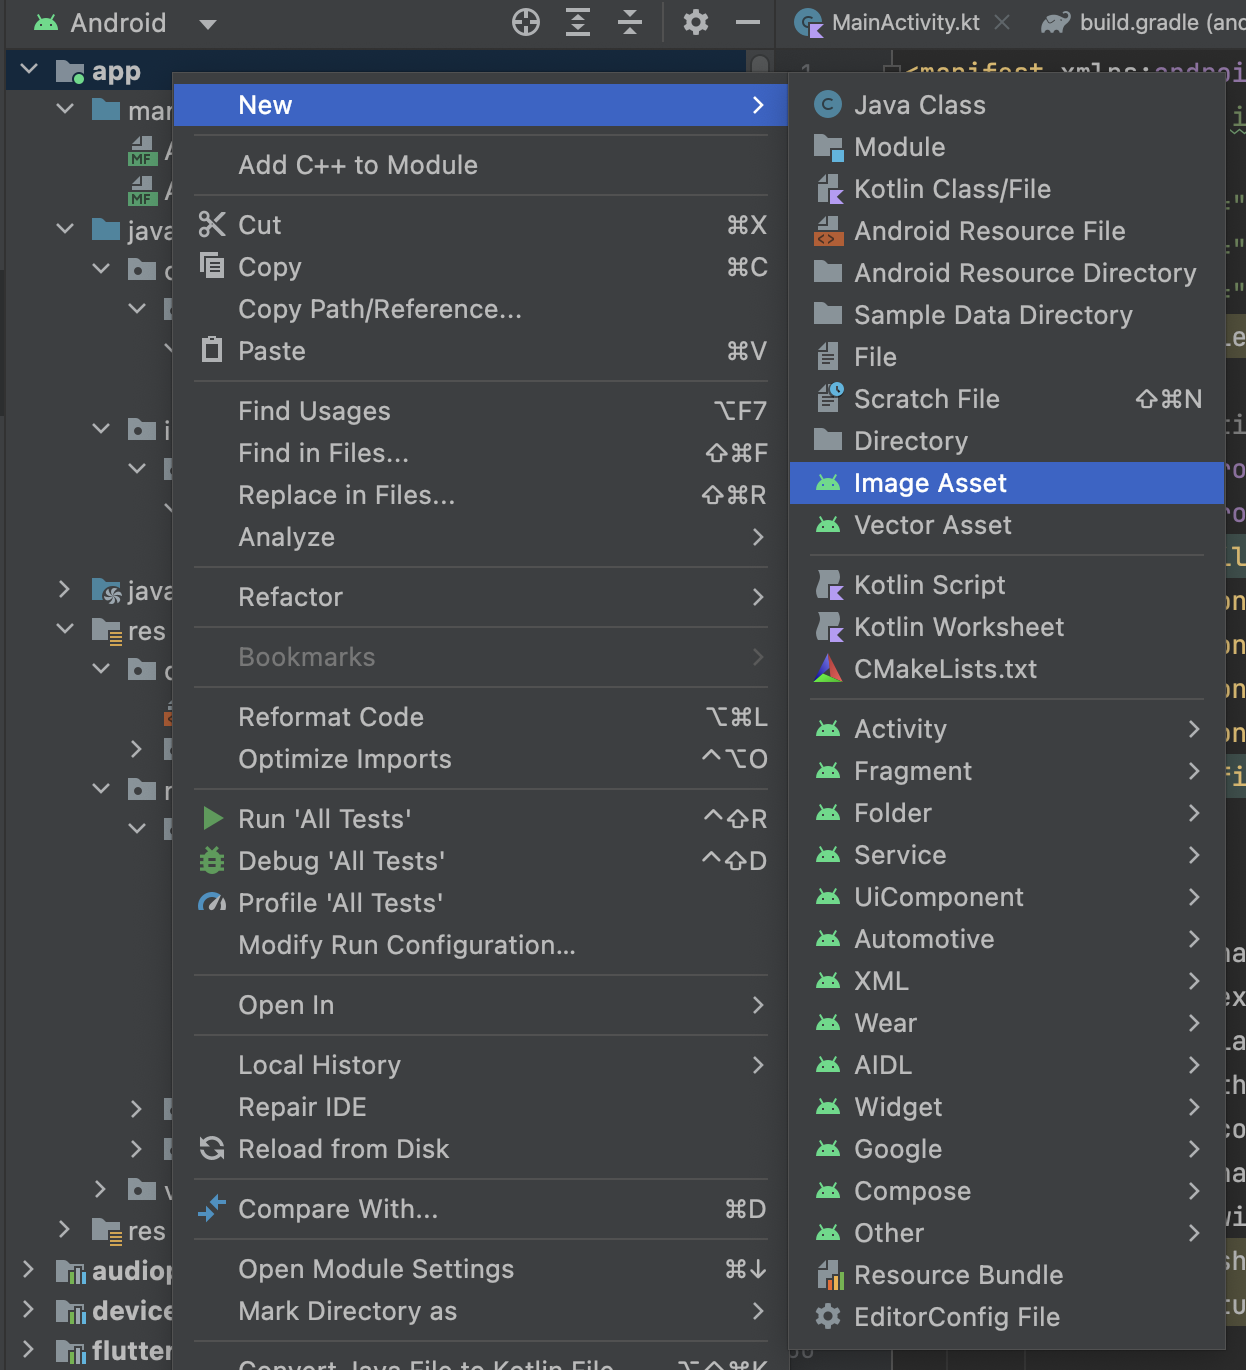Choose Kotlin Class/File from New submenu
The height and width of the screenshot is (1370, 1246).
pos(1007,189)
